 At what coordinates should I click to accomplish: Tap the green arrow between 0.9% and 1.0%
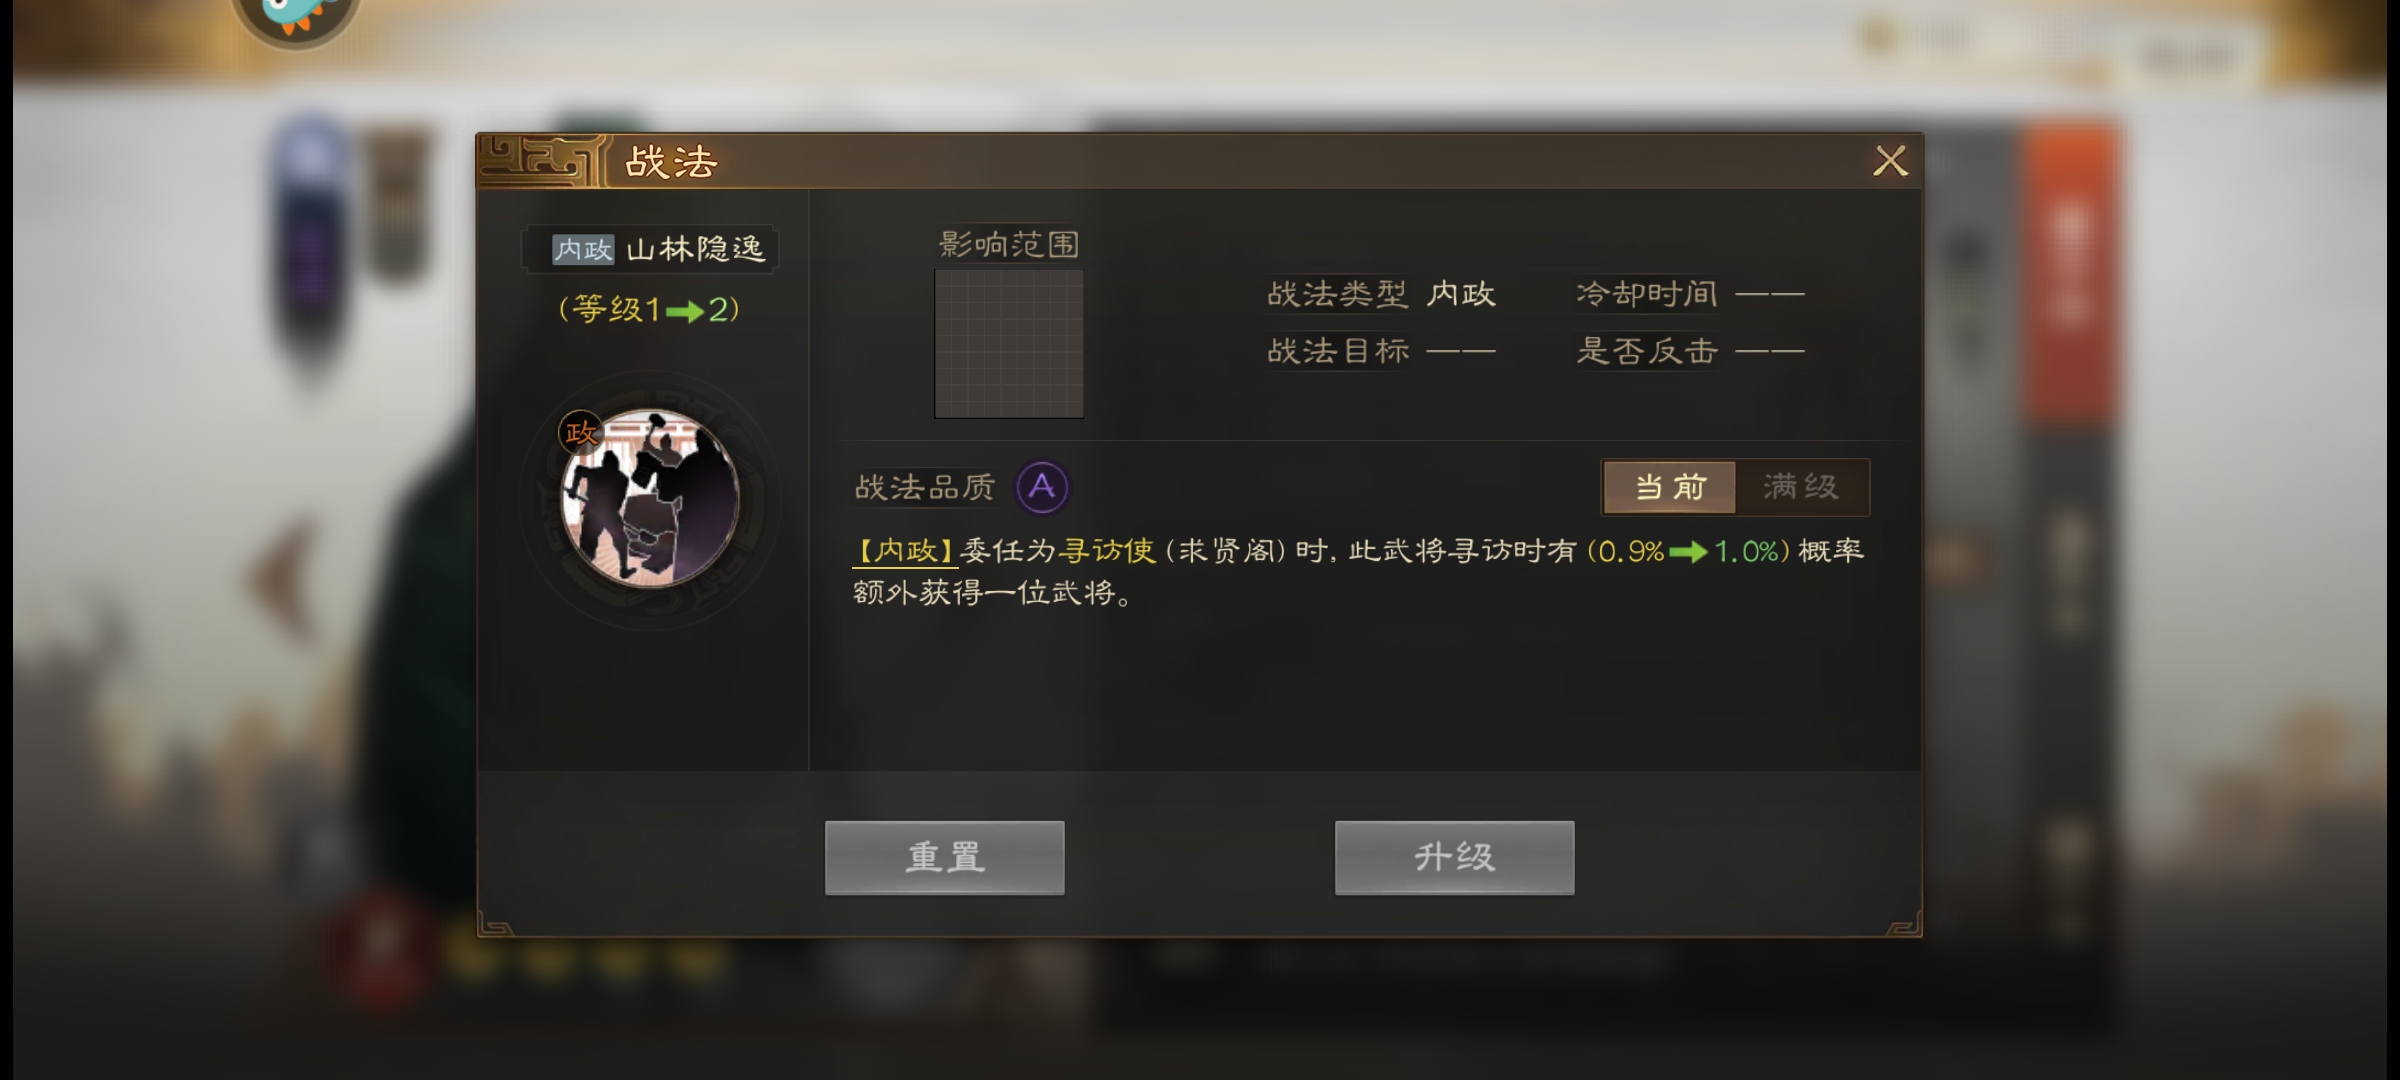click(1688, 552)
